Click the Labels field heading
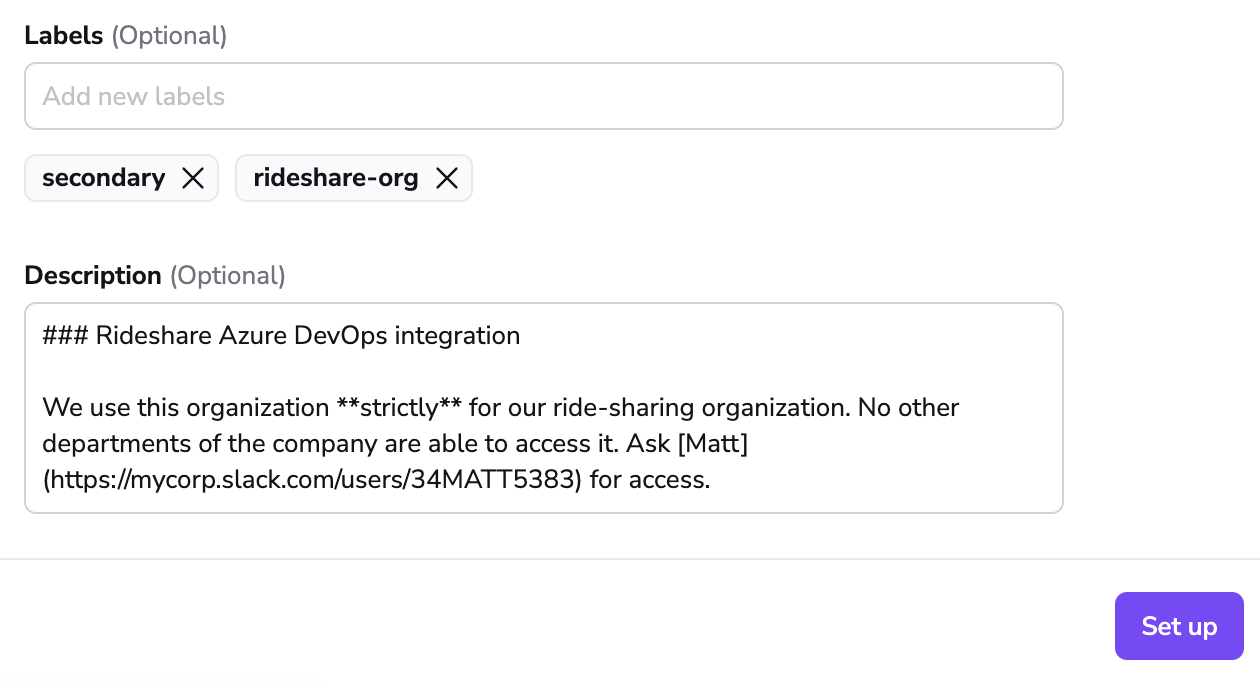This screenshot has height=684, width=1260. click(64, 36)
